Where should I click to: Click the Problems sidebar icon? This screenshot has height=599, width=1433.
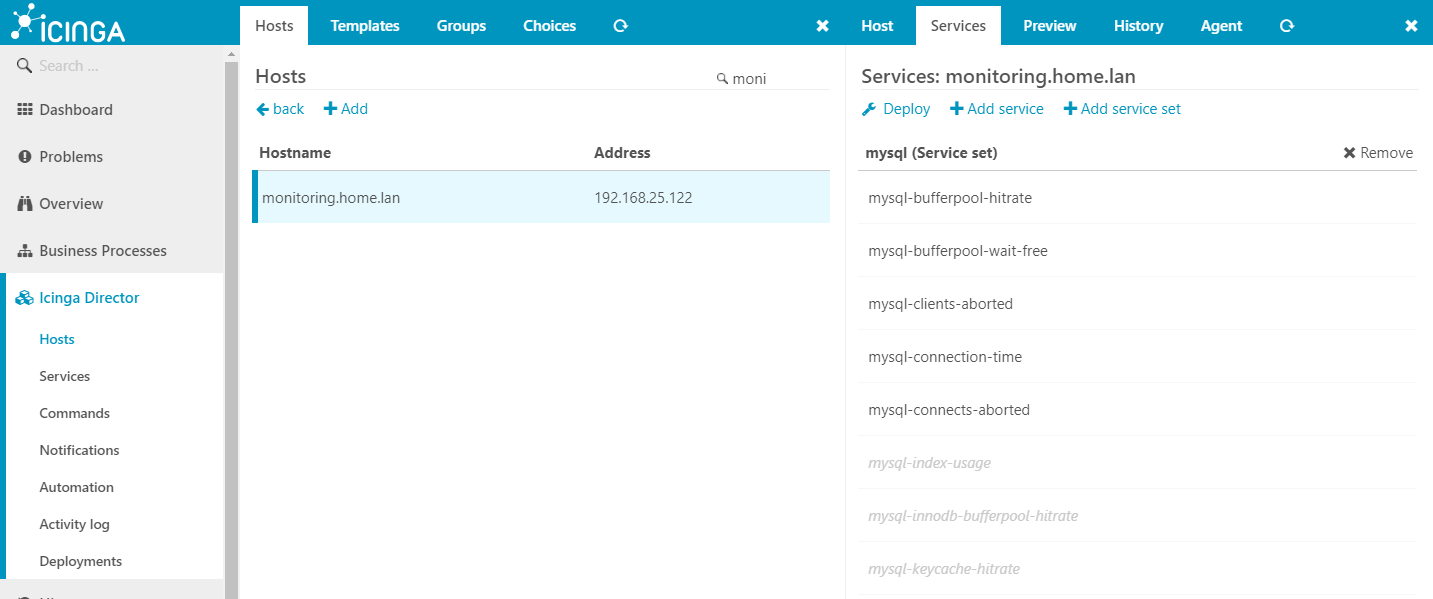[24, 156]
